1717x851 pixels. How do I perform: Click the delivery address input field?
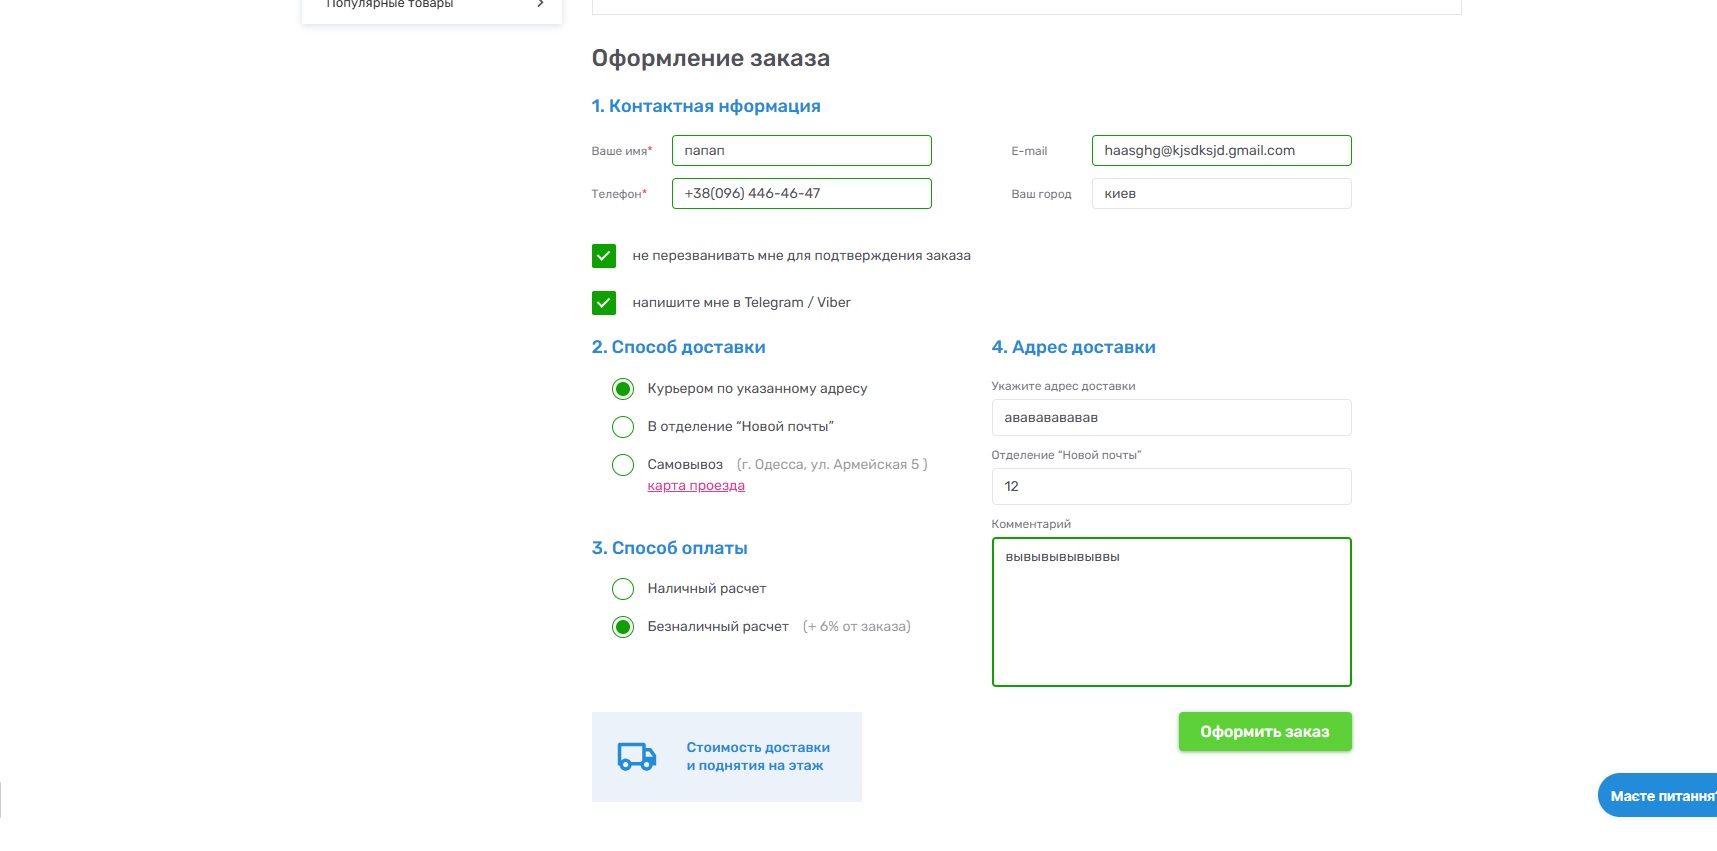tap(1171, 418)
